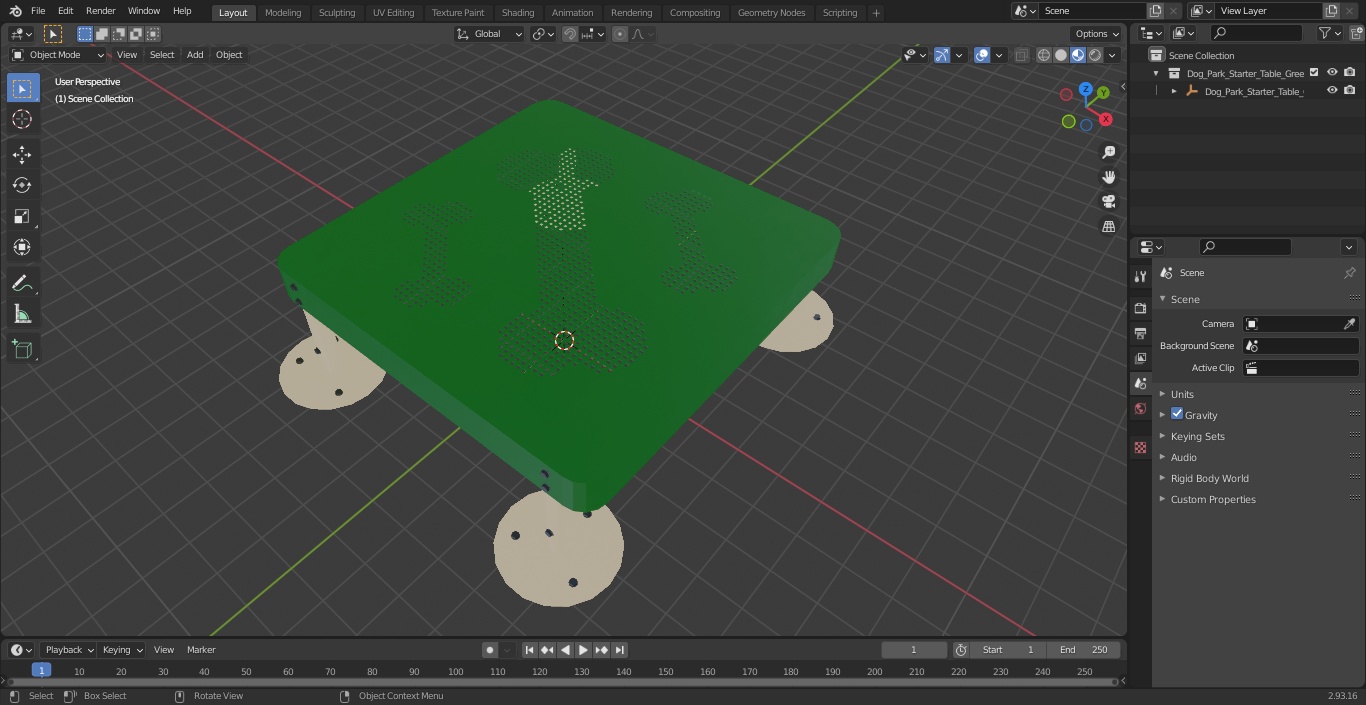Open the View Layer properties tab

pos(1140,359)
